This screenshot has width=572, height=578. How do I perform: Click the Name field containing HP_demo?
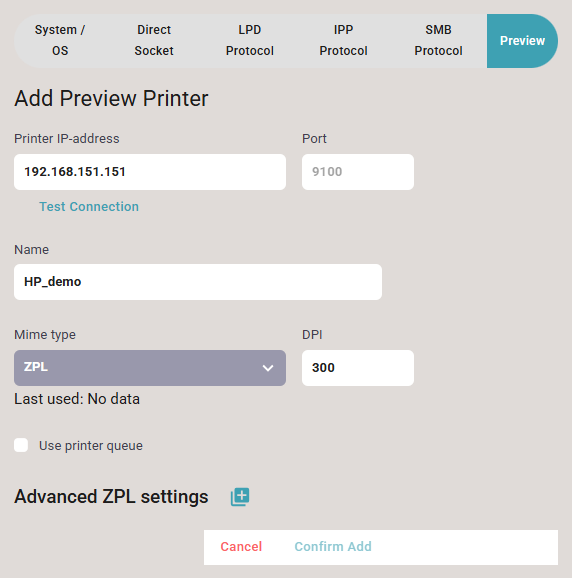point(198,282)
